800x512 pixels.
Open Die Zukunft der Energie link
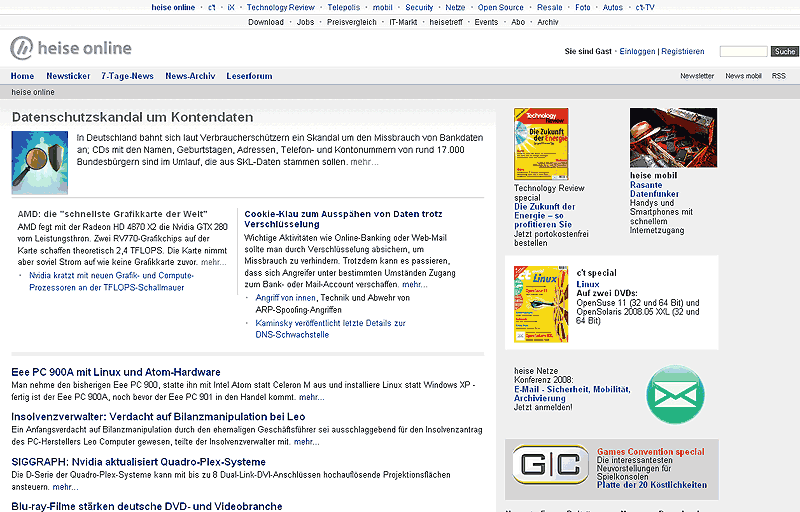pyautogui.click(x=544, y=216)
